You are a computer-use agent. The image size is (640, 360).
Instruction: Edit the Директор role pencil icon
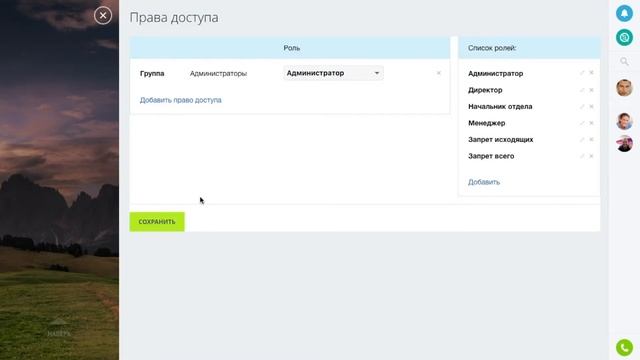click(x=582, y=90)
